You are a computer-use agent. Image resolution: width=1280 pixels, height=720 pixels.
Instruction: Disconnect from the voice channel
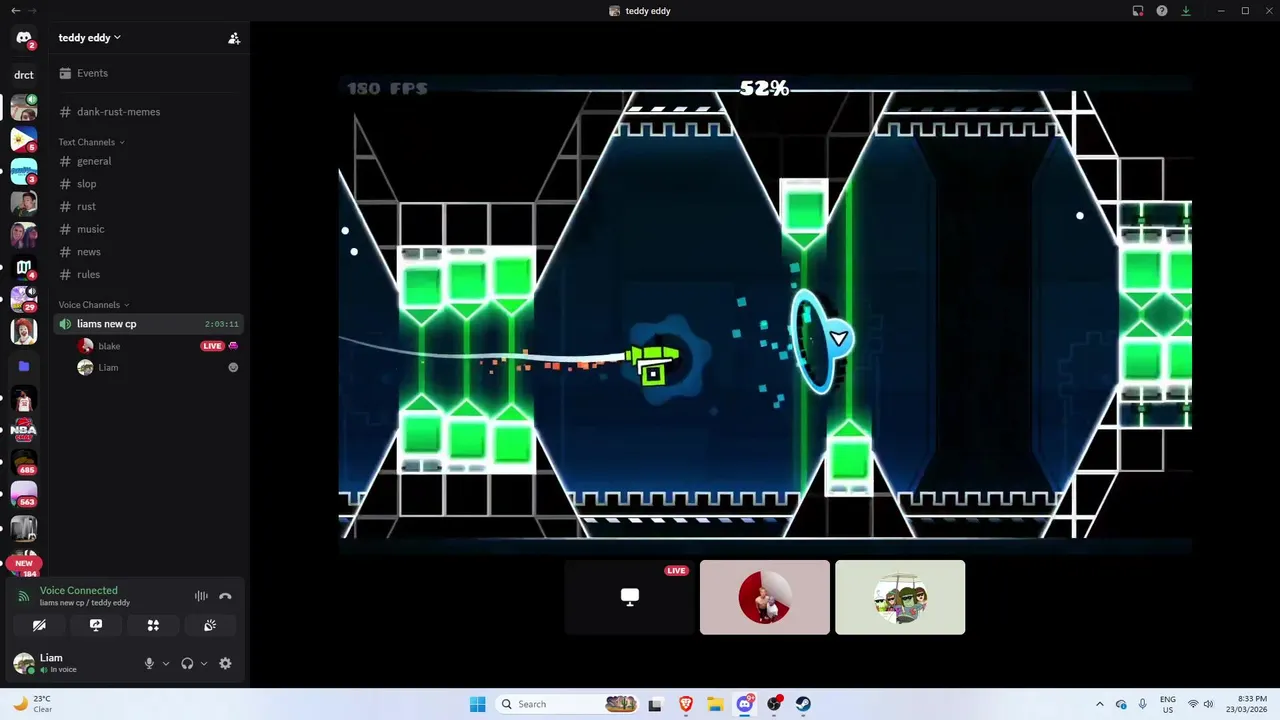[x=226, y=596]
